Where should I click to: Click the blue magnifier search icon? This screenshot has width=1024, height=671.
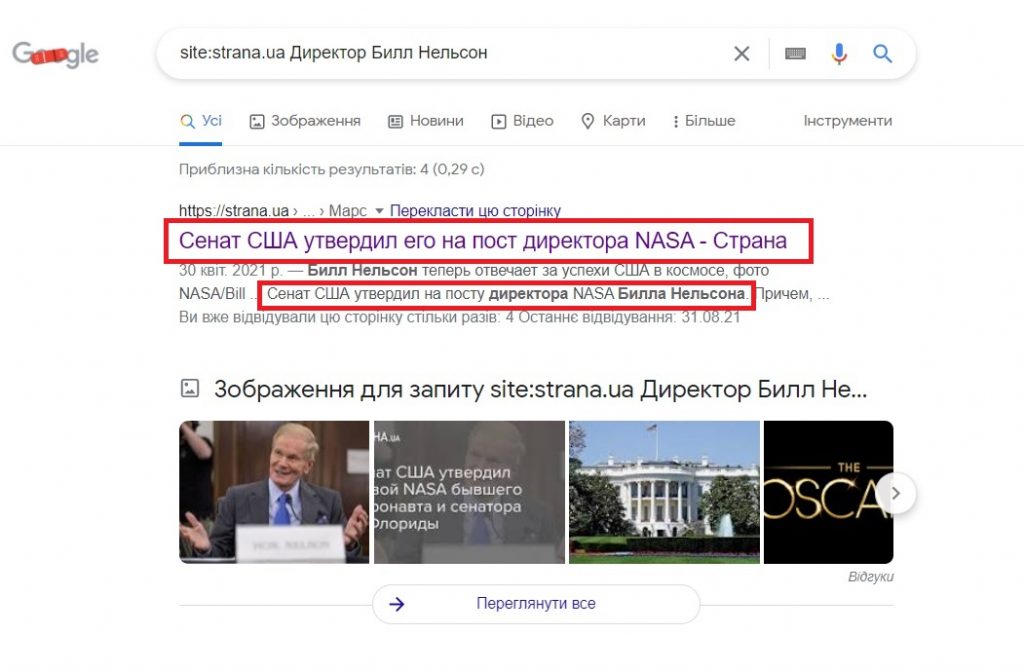(x=882, y=54)
